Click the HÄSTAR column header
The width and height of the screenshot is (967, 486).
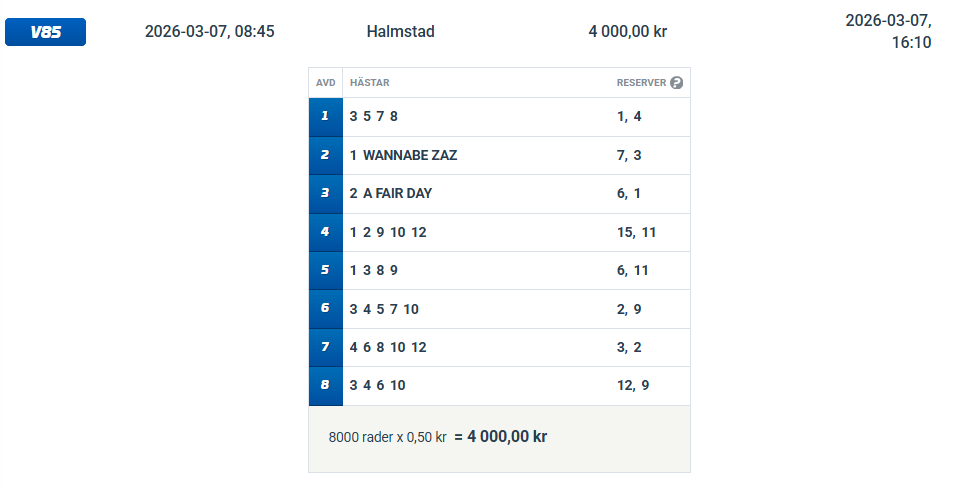tap(370, 83)
